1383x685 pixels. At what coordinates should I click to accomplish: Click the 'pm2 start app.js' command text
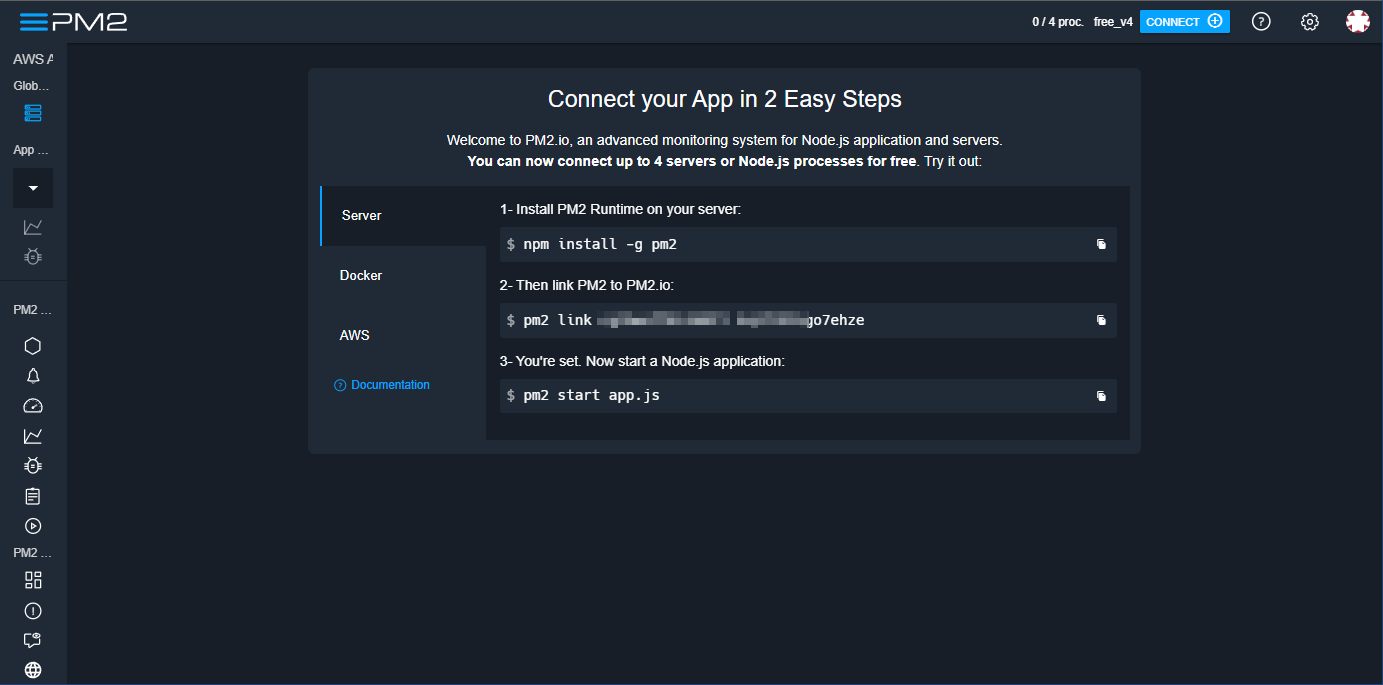tap(591, 395)
